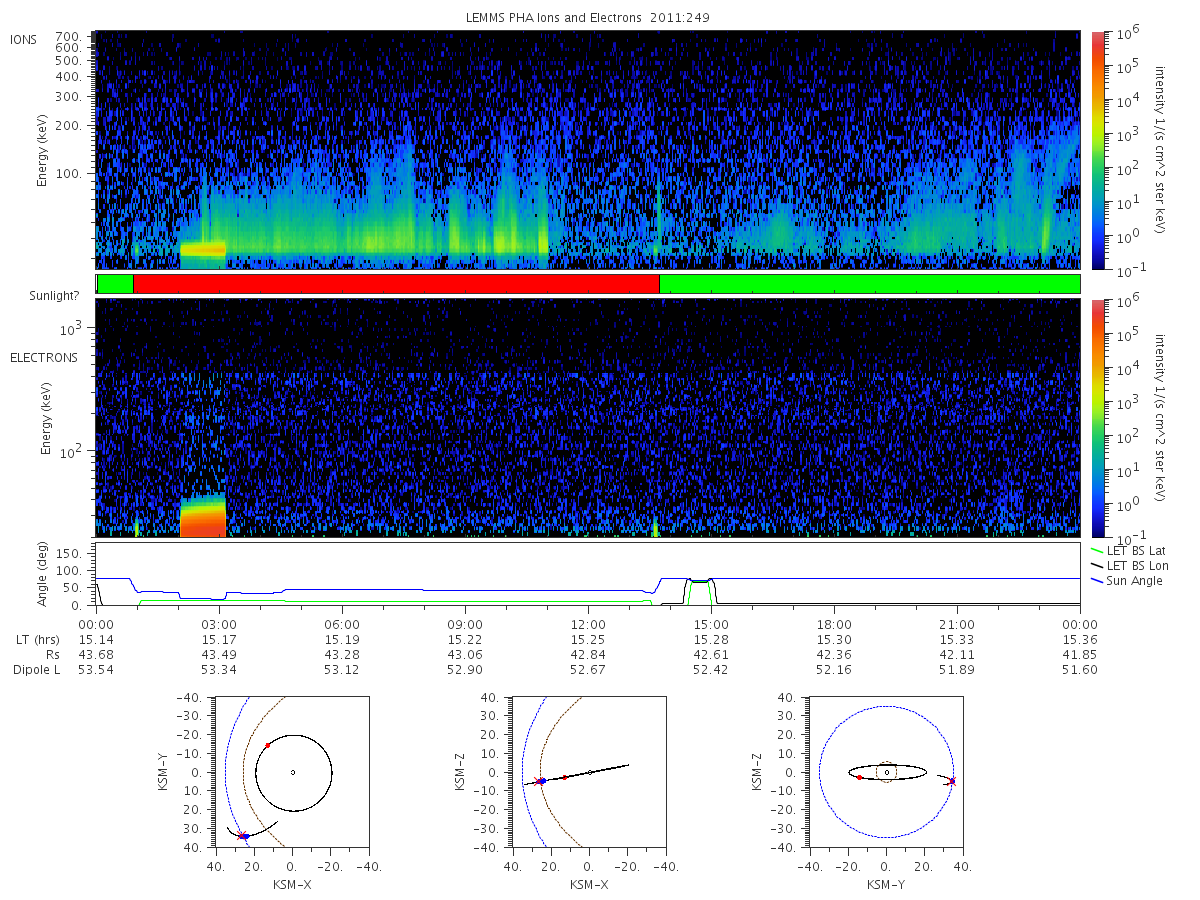Click the red no-sunlight bar segment
Image resolution: width=1200 pixels, height=900 pixels.
pos(396,284)
